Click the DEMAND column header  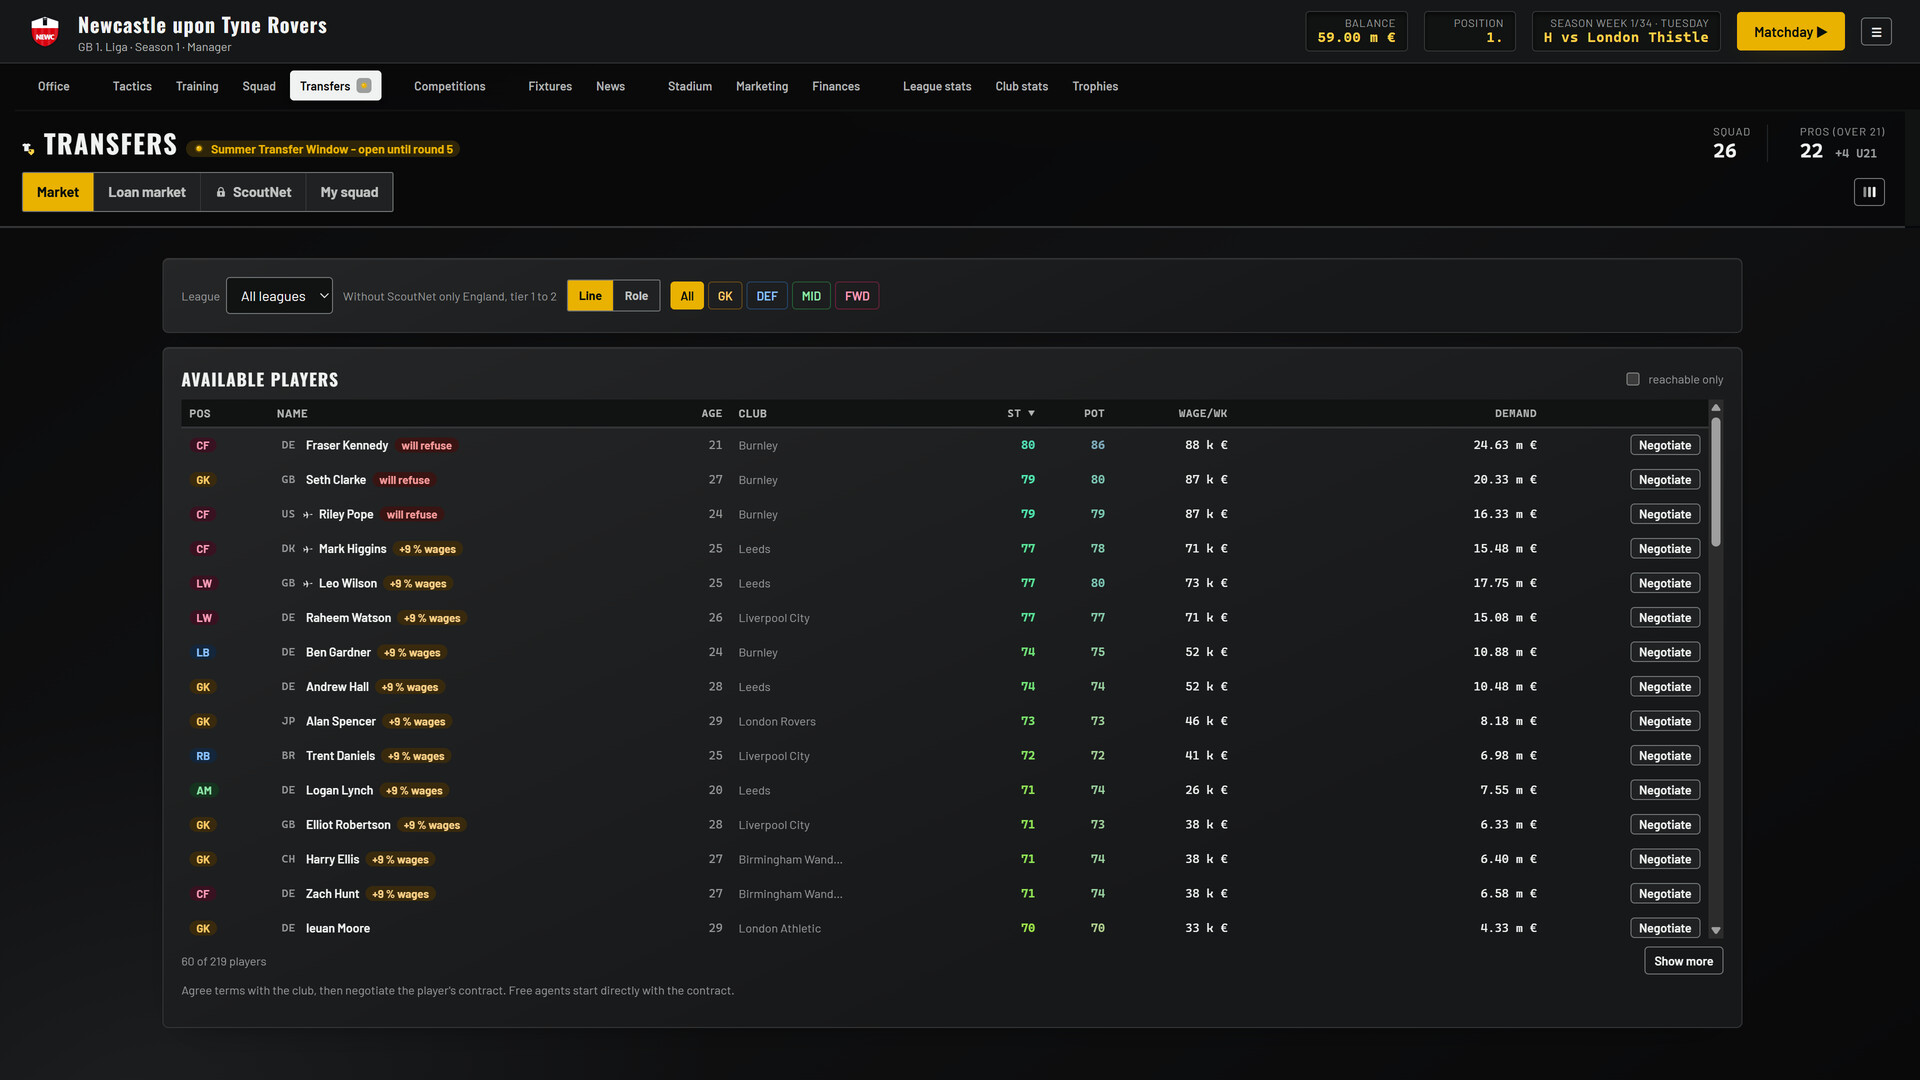tap(1515, 414)
